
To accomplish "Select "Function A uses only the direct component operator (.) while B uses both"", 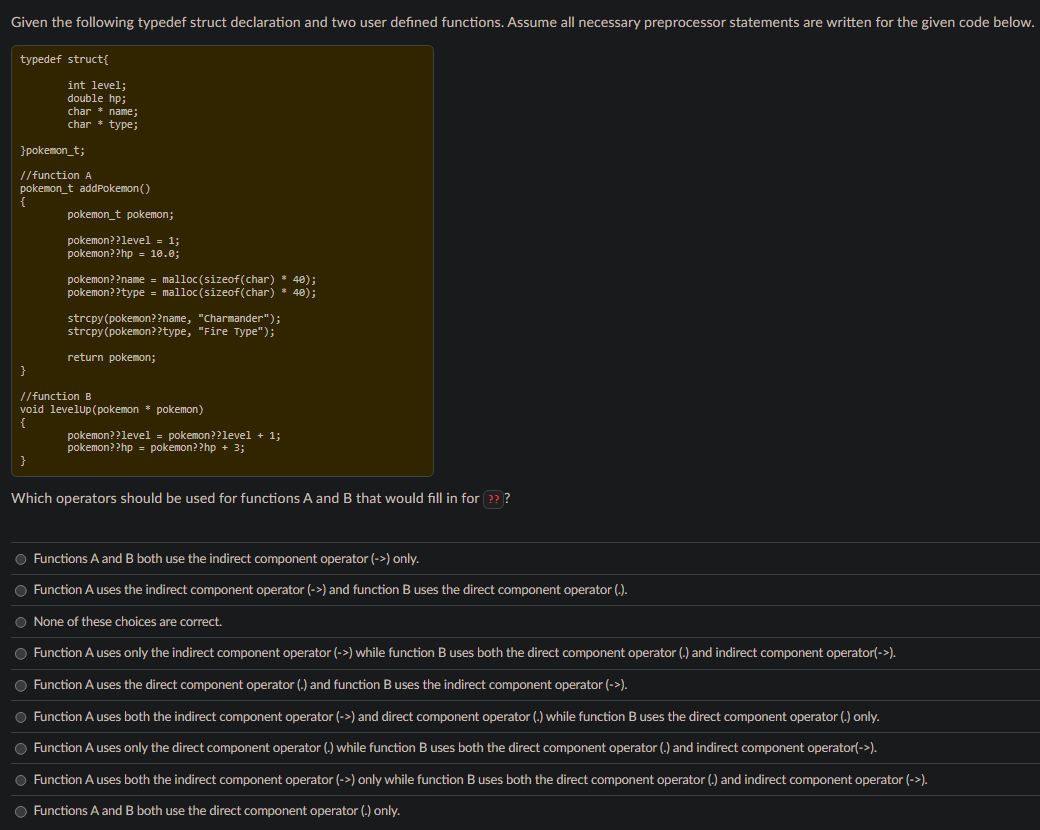I will (x=21, y=747).
